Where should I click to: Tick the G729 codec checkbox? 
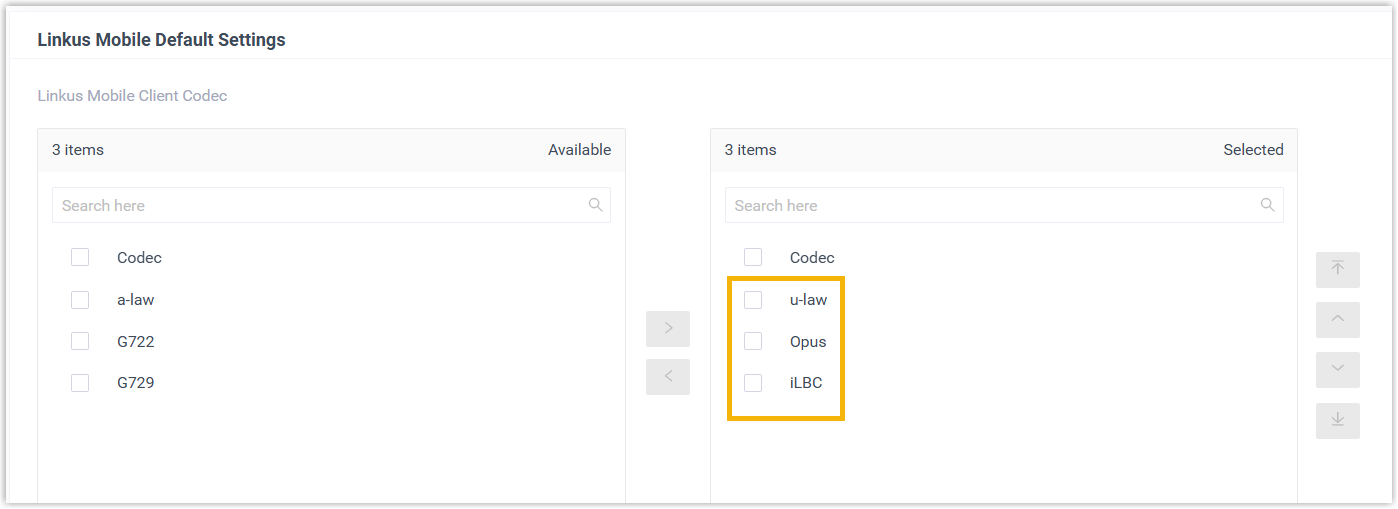tap(80, 383)
